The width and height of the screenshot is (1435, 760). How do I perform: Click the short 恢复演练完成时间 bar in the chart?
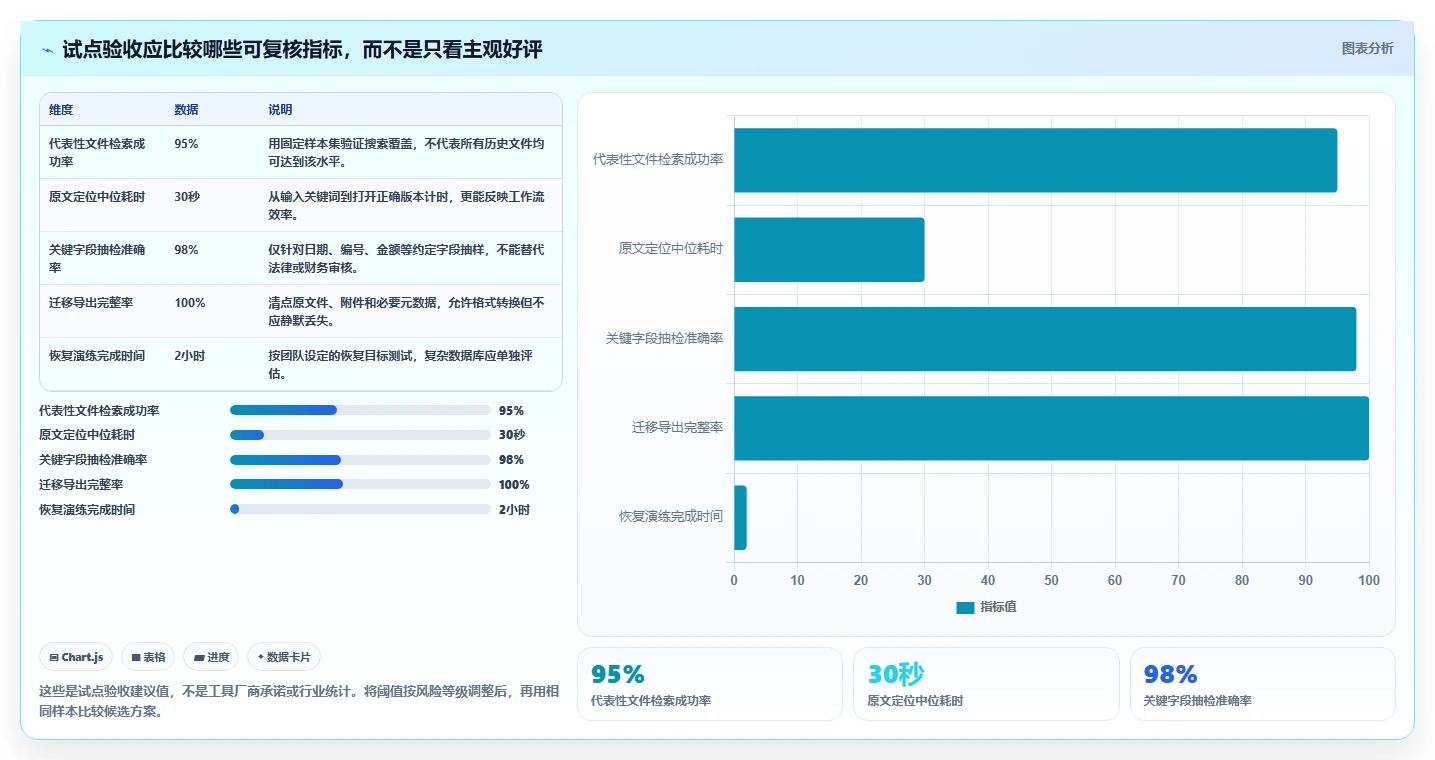coord(740,517)
